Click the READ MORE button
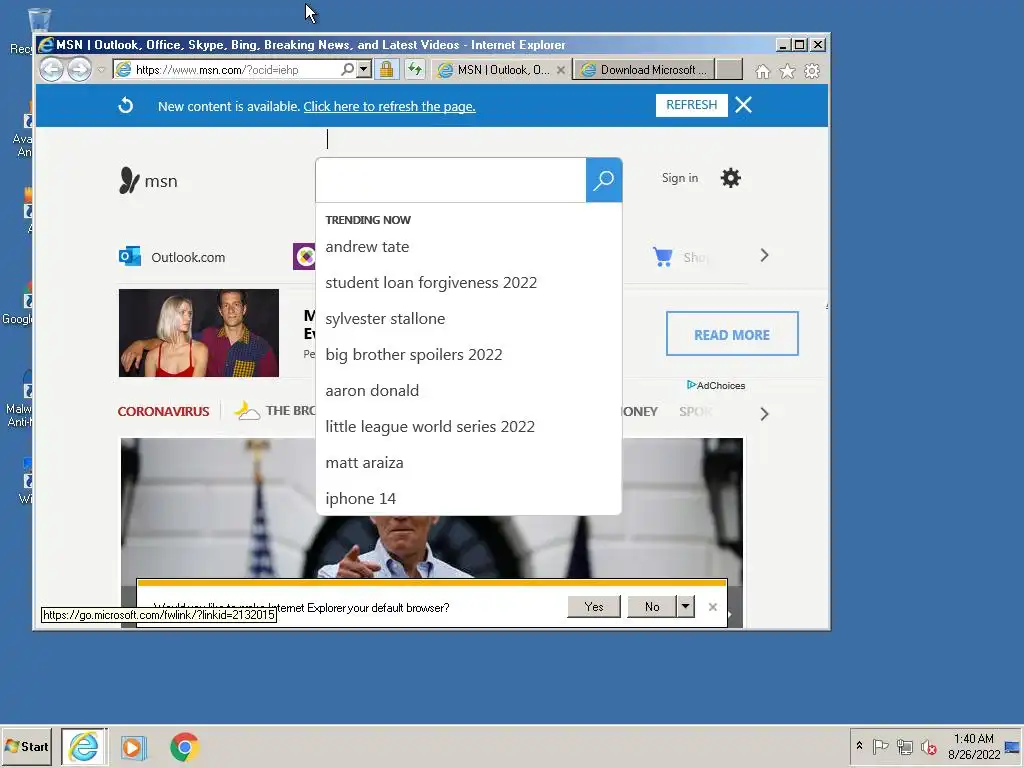Viewport: 1024px width, 768px height. point(732,334)
